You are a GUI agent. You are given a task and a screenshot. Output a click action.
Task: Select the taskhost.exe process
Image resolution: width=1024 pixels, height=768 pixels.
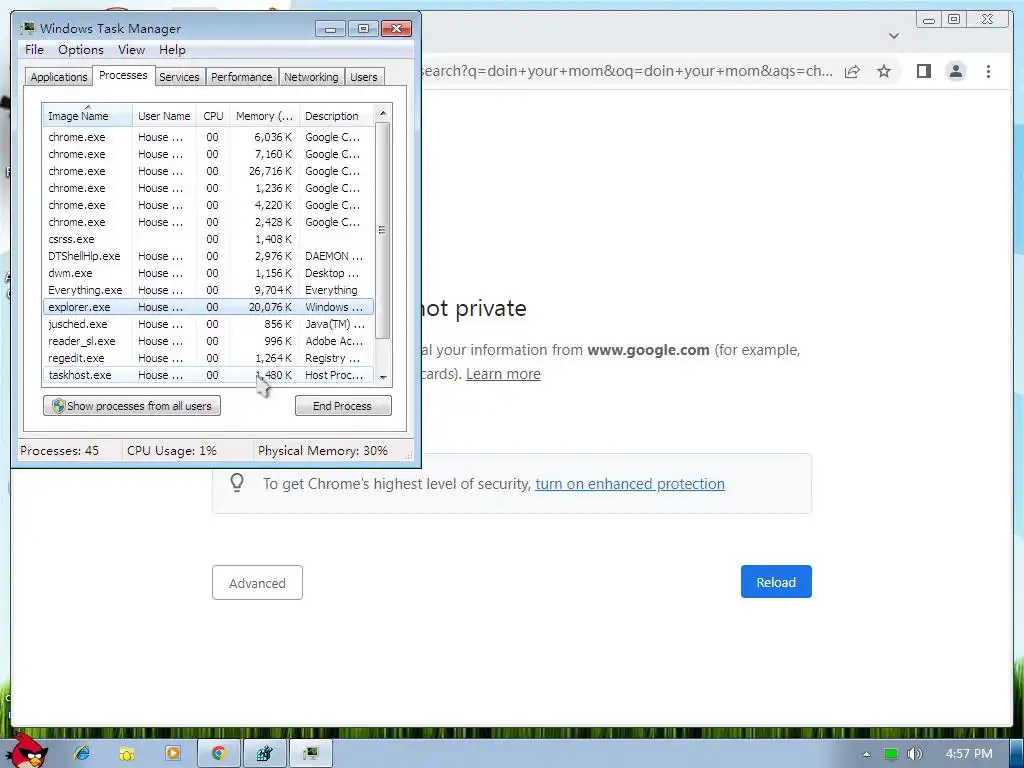point(208,375)
